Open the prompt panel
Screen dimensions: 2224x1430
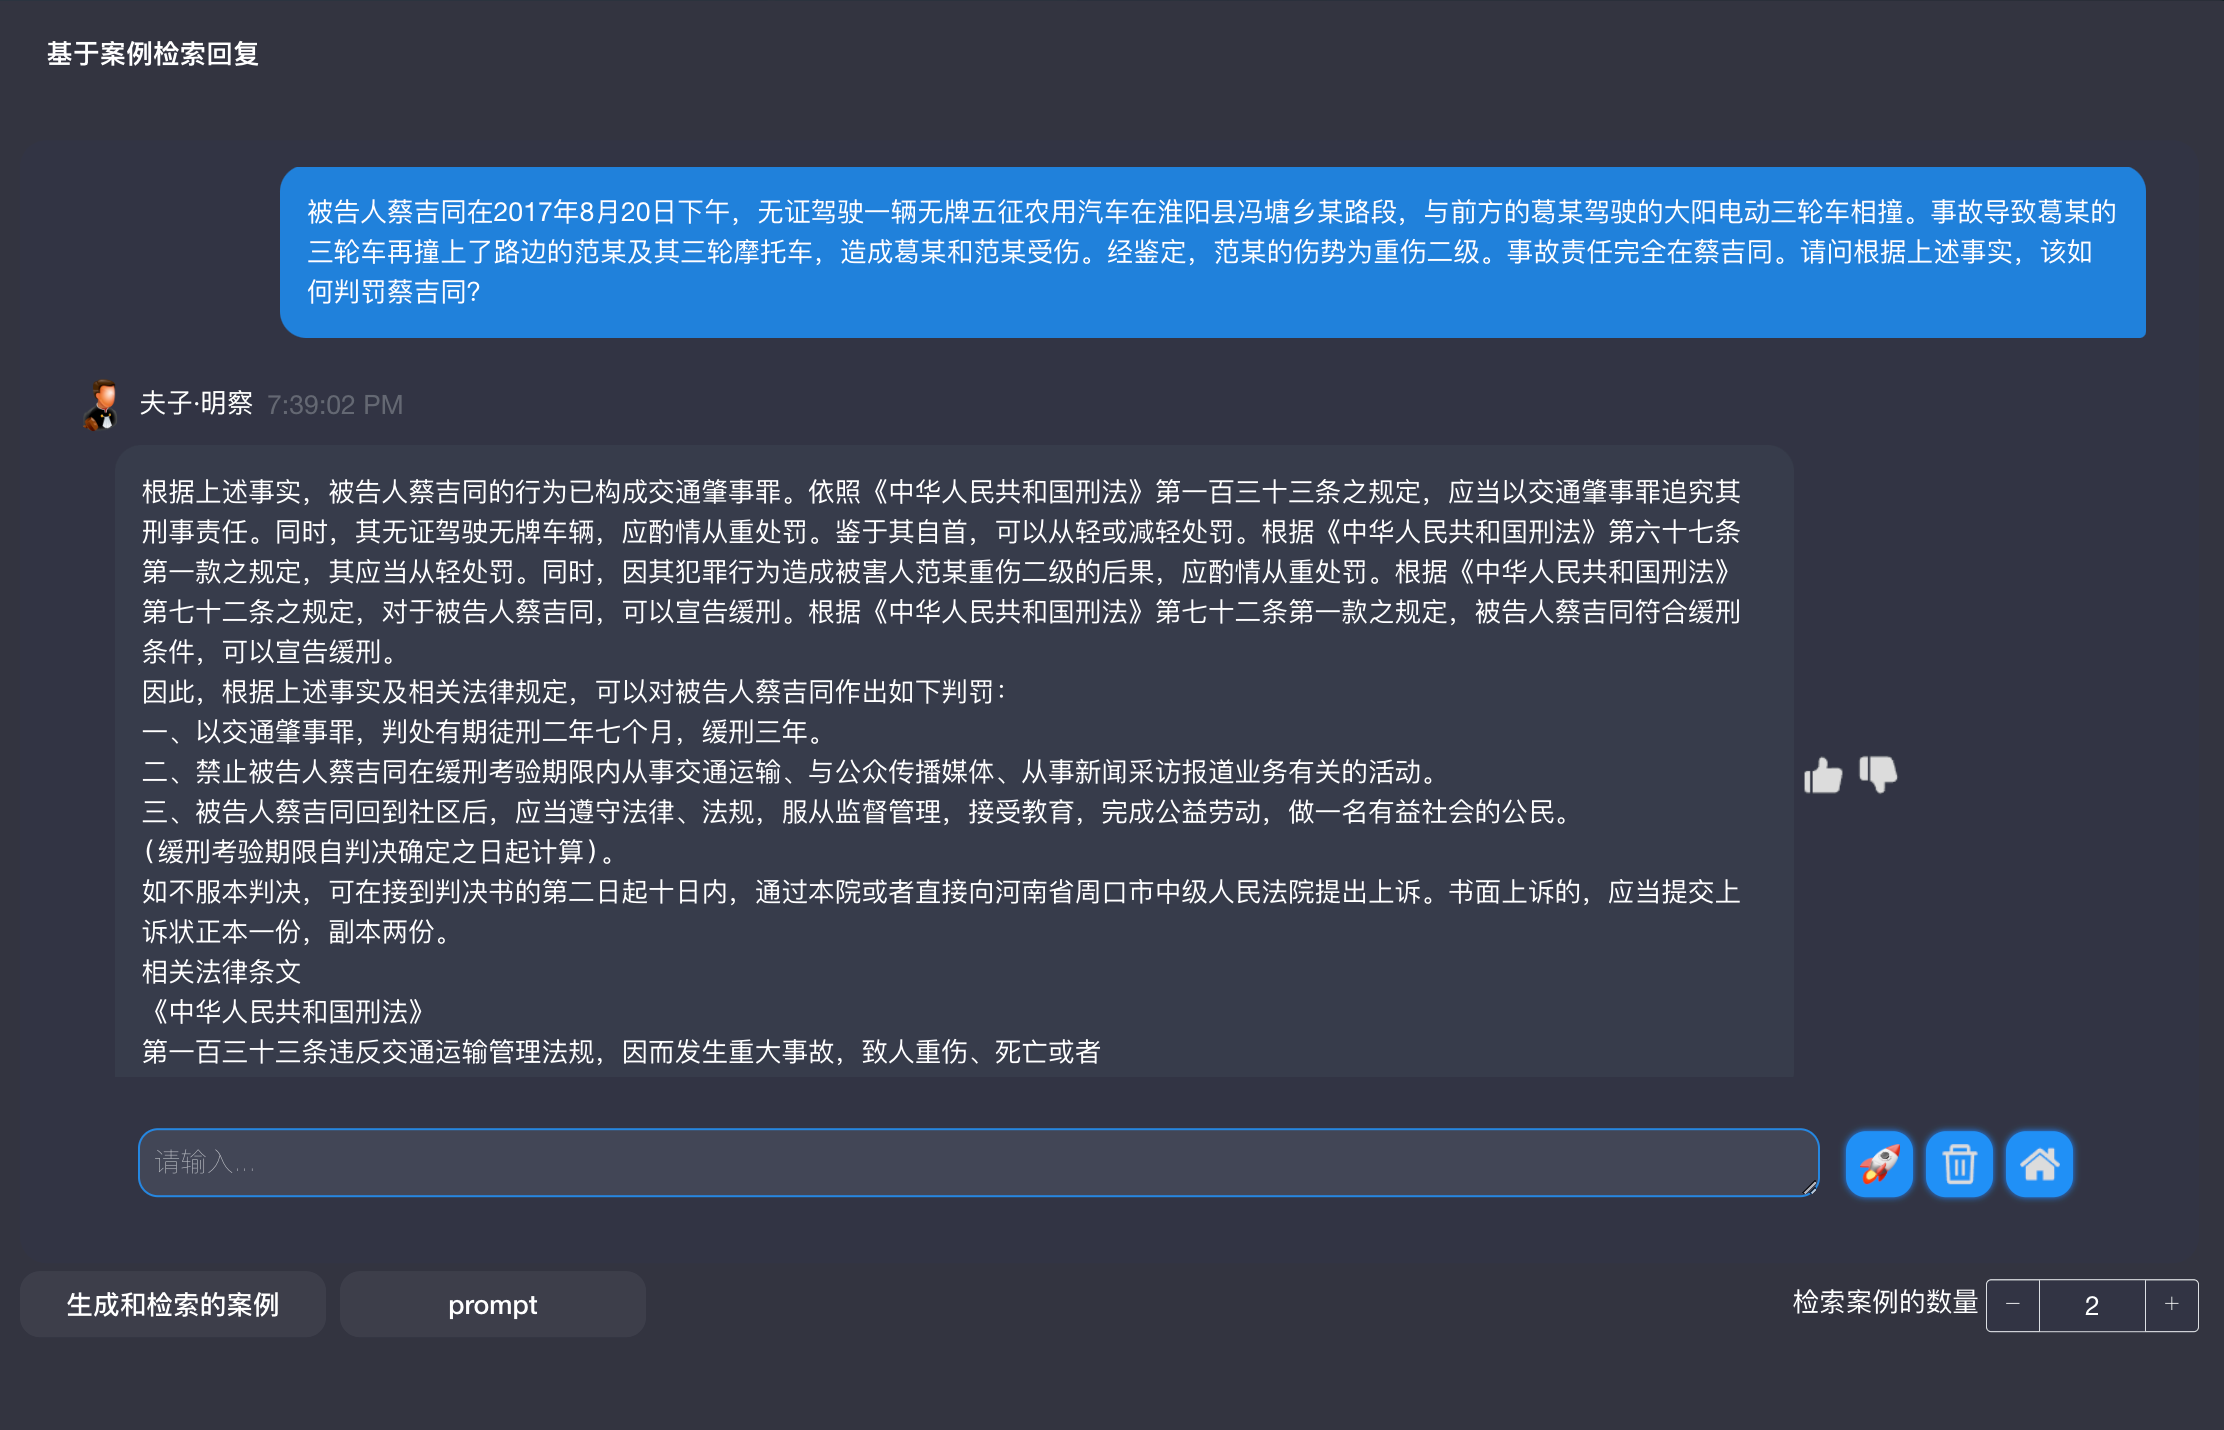click(x=492, y=1305)
